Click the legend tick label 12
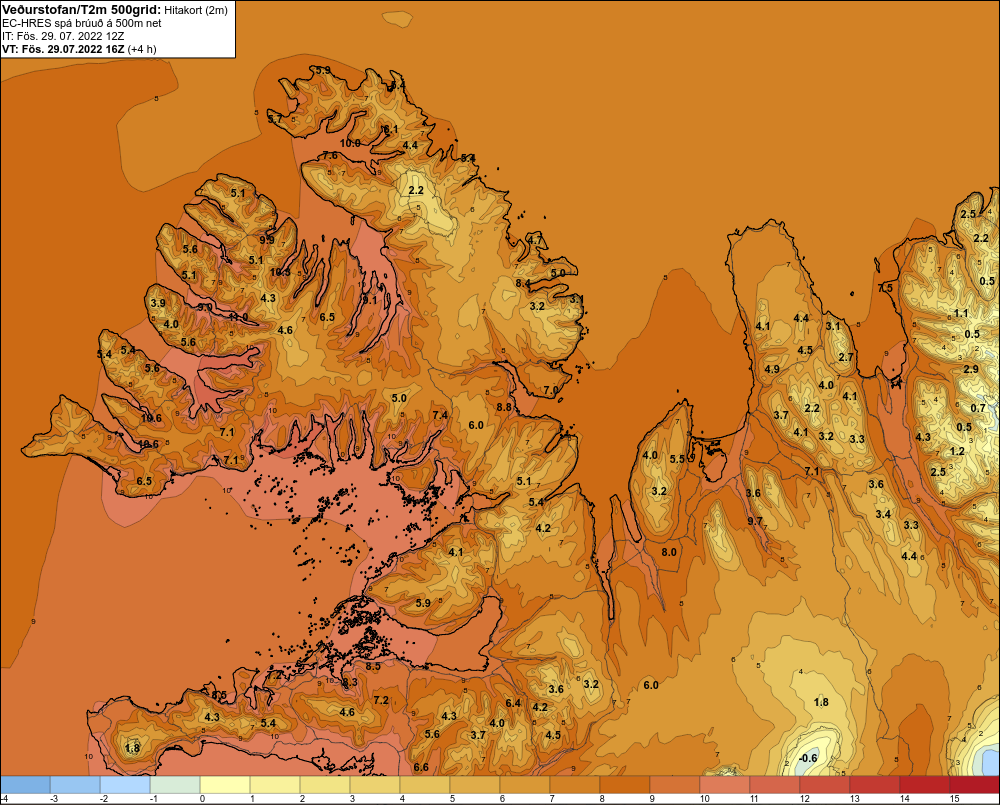Viewport: 1000px width, 805px height. click(x=805, y=799)
